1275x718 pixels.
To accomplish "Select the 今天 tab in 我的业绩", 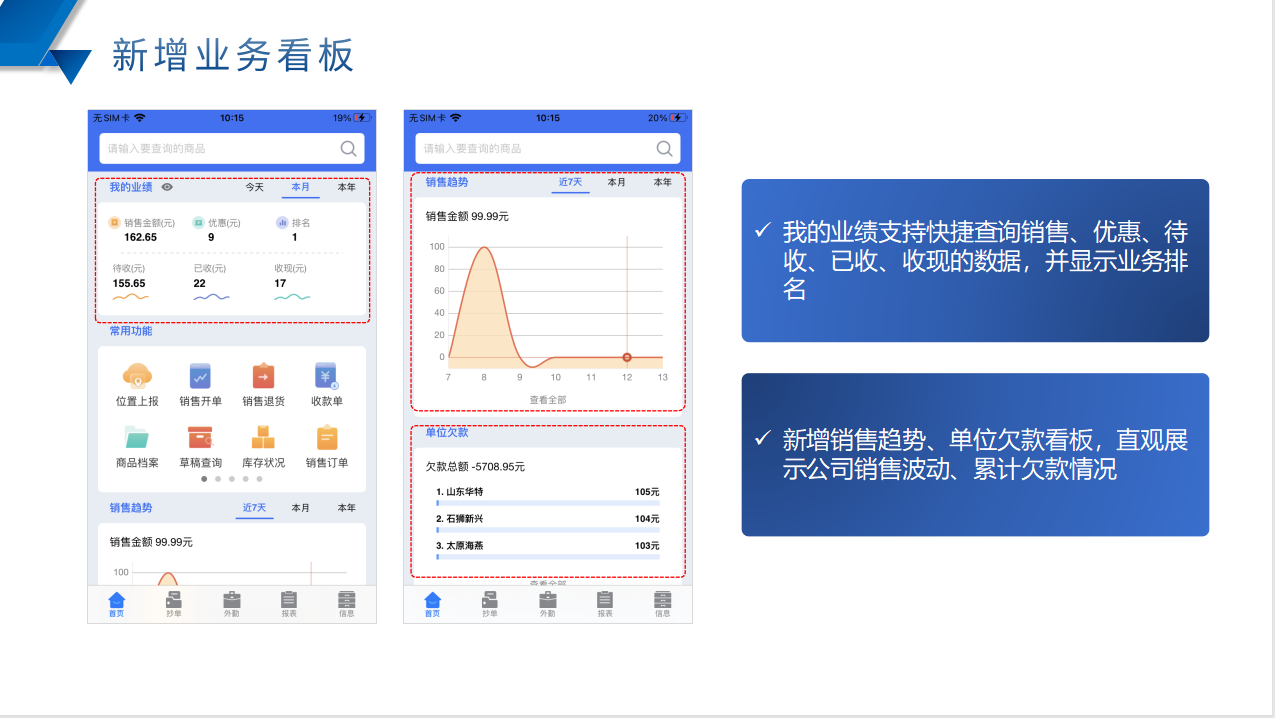I will coord(255,187).
